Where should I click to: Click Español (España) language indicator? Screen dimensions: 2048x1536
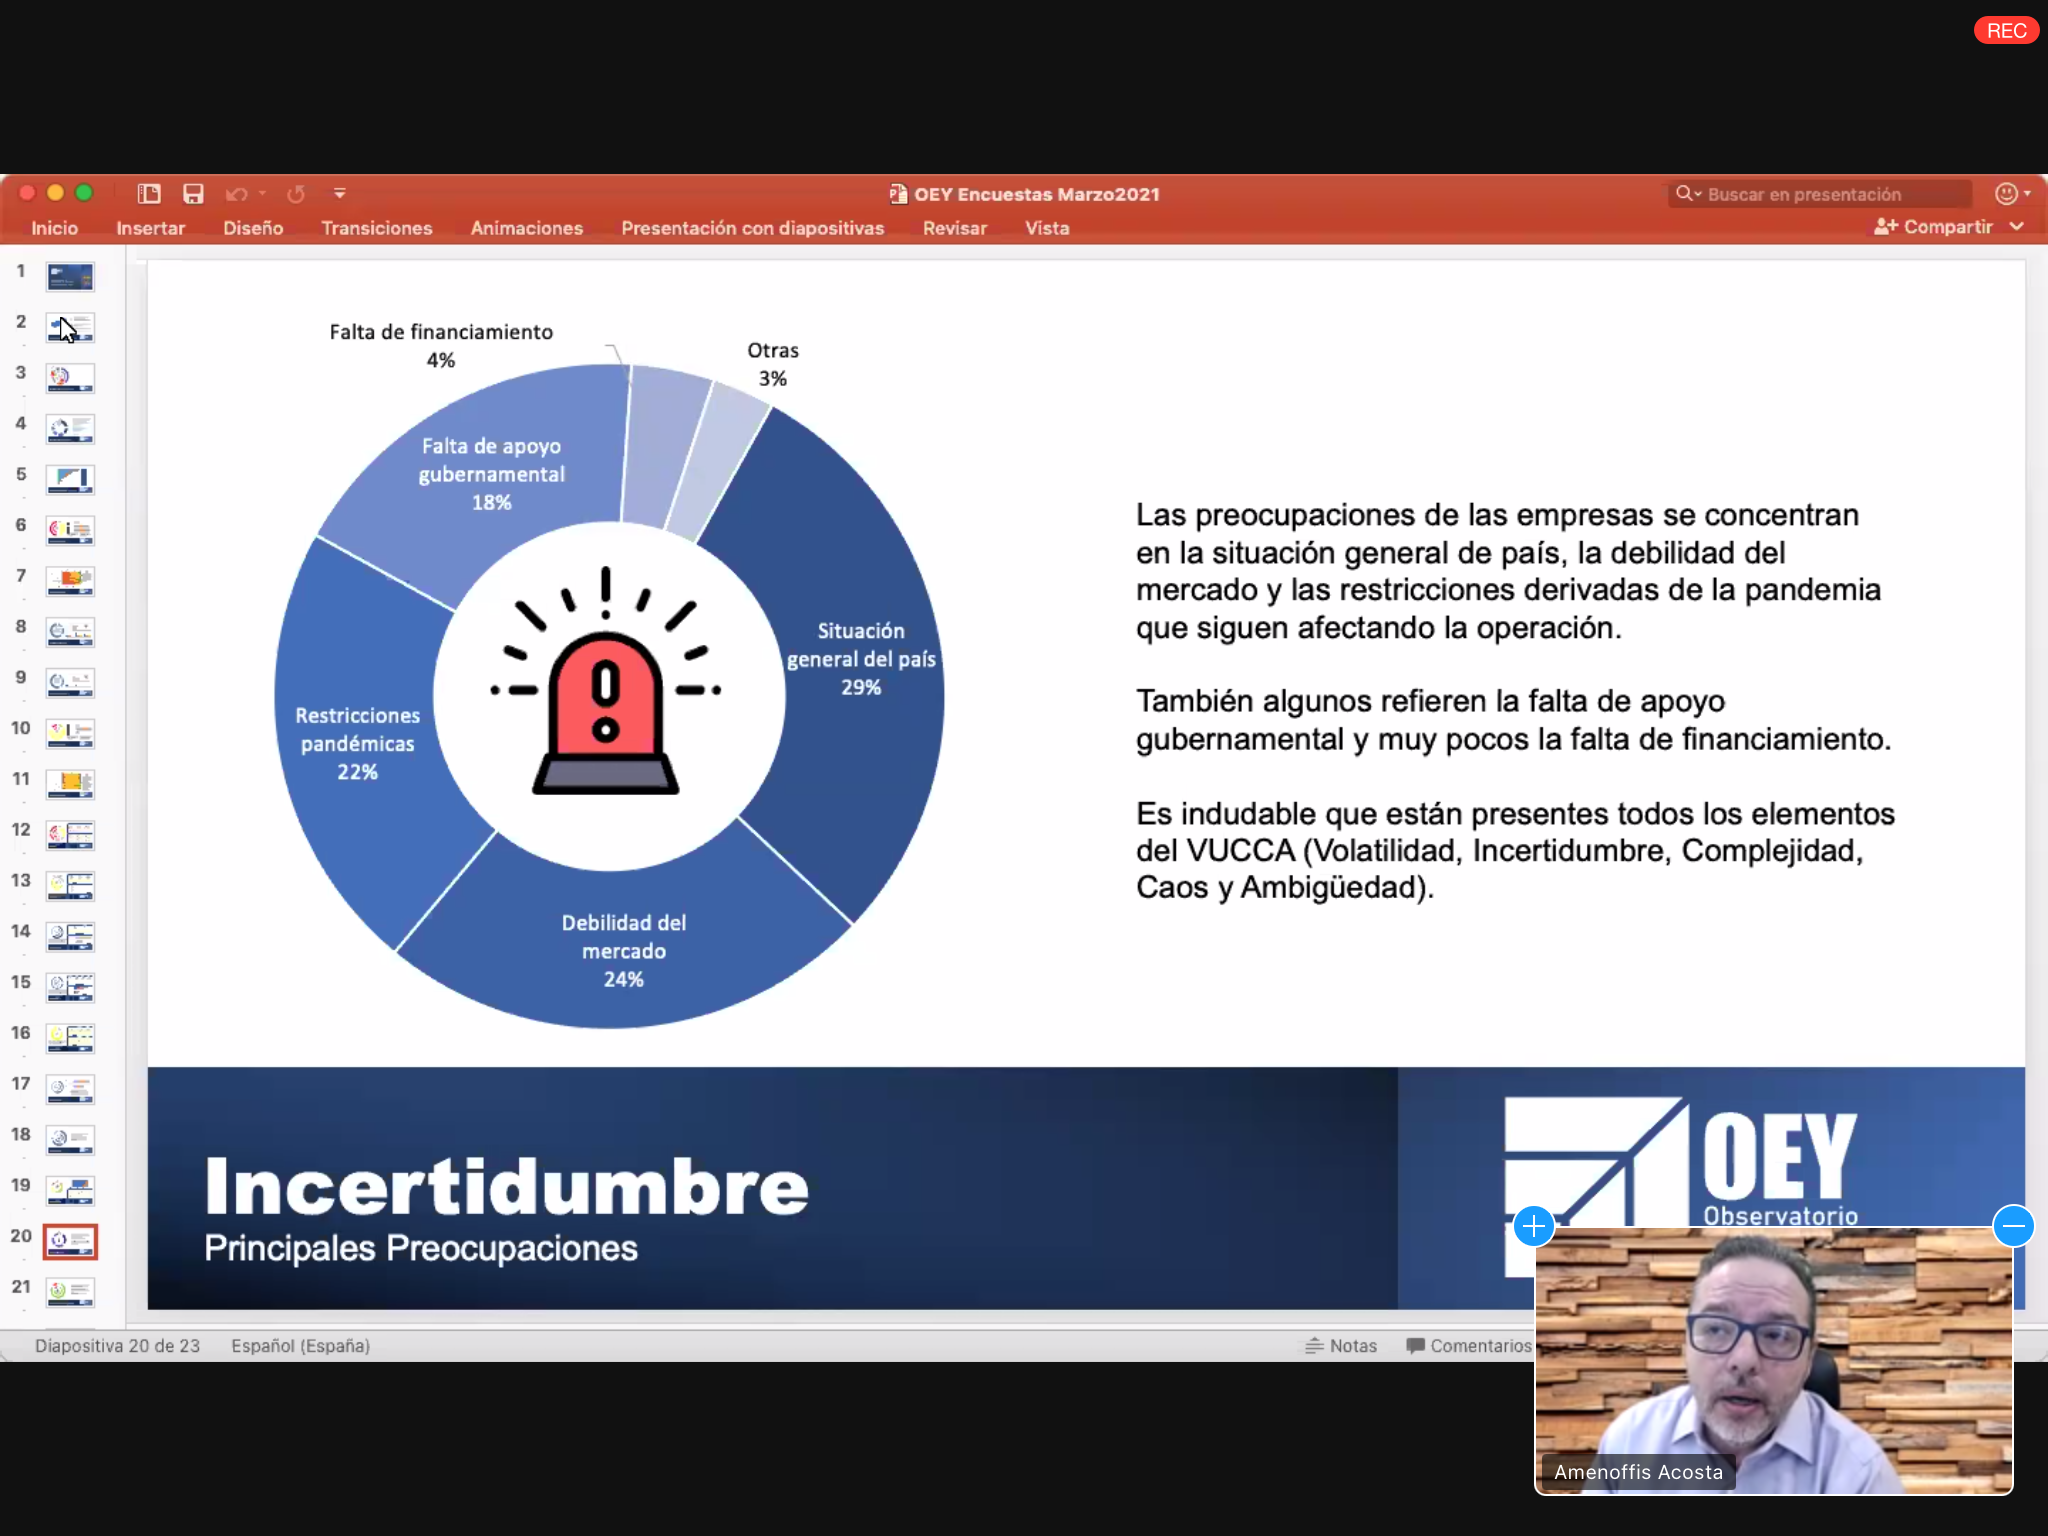[300, 1346]
